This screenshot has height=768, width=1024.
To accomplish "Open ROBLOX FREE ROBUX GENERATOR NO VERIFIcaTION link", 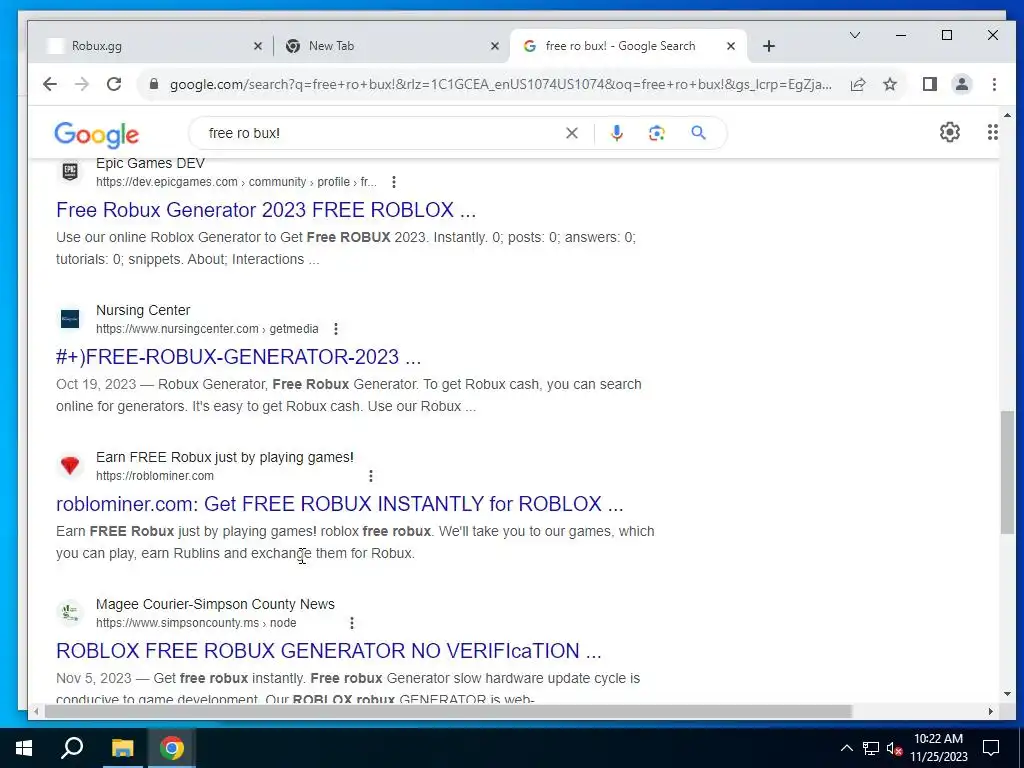I will (x=328, y=651).
